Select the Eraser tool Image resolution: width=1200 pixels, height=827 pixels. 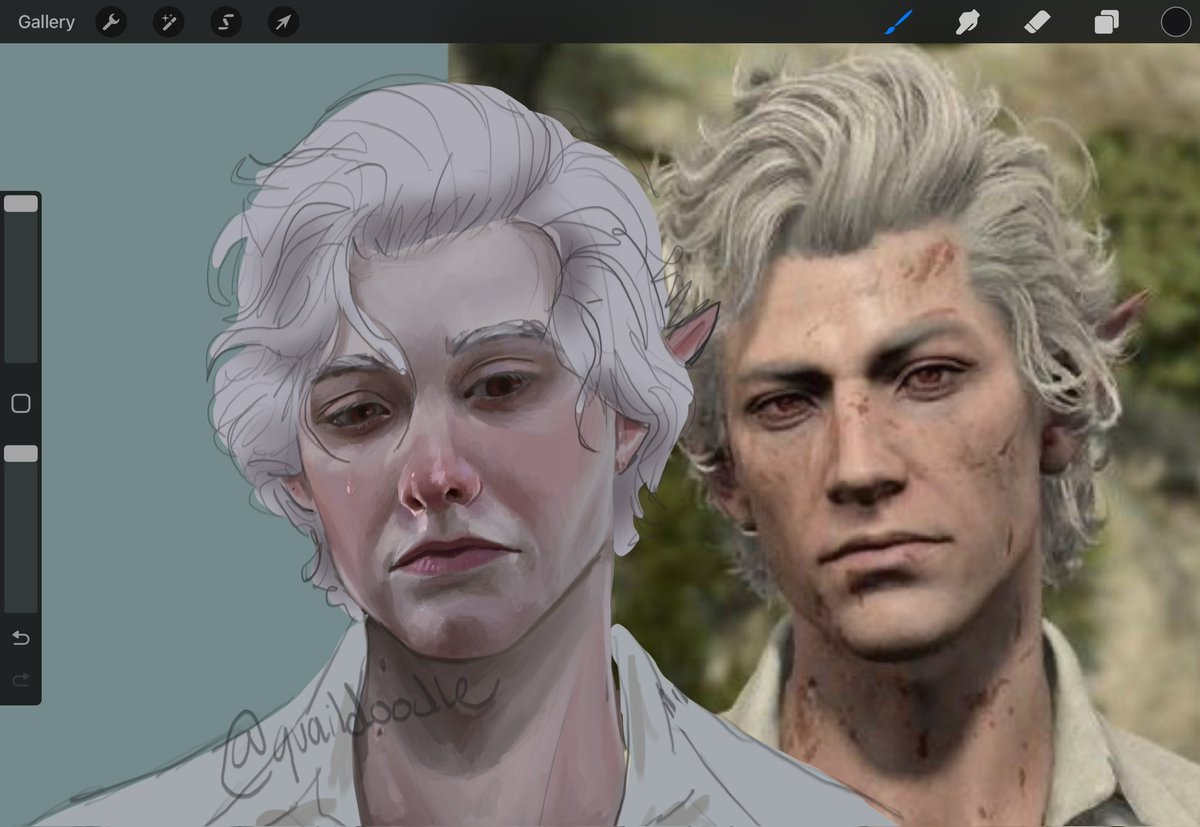point(1037,22)
